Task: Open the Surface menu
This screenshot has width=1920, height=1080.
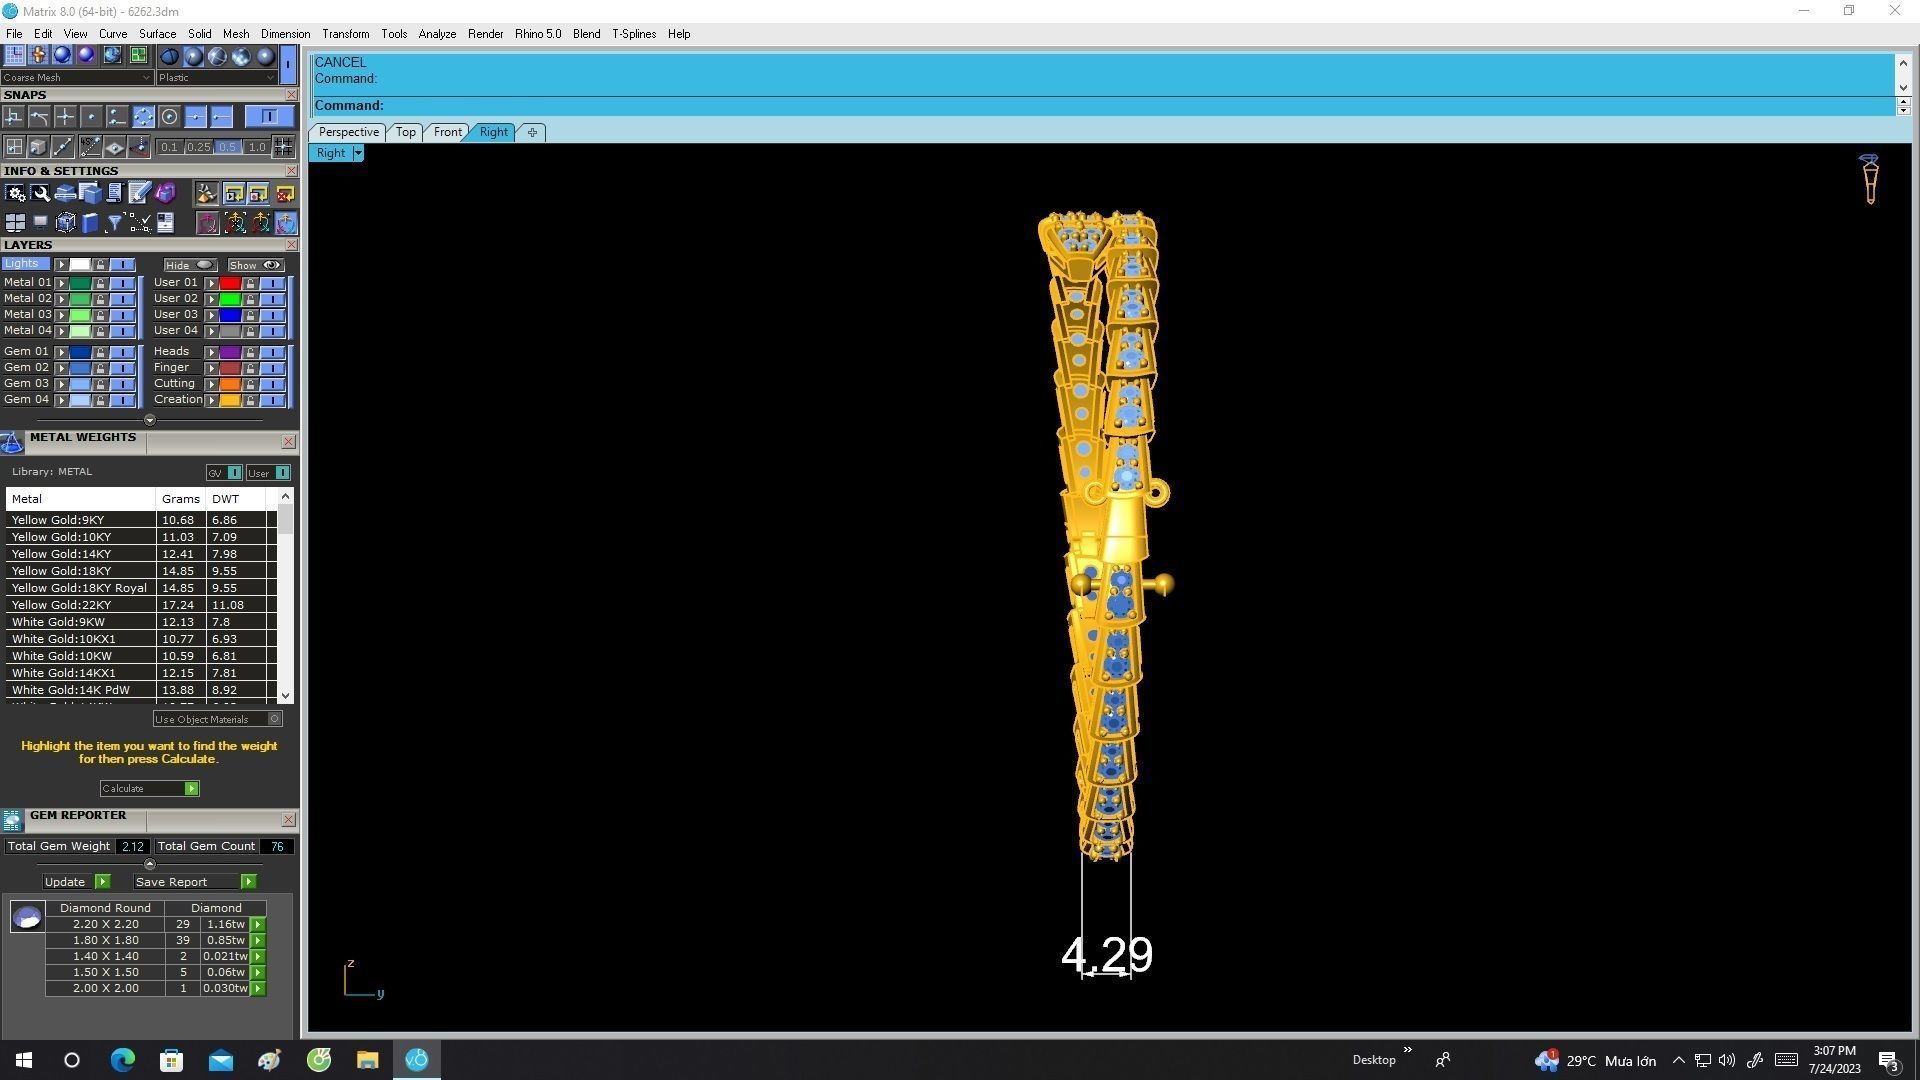Action: point(157,34)
